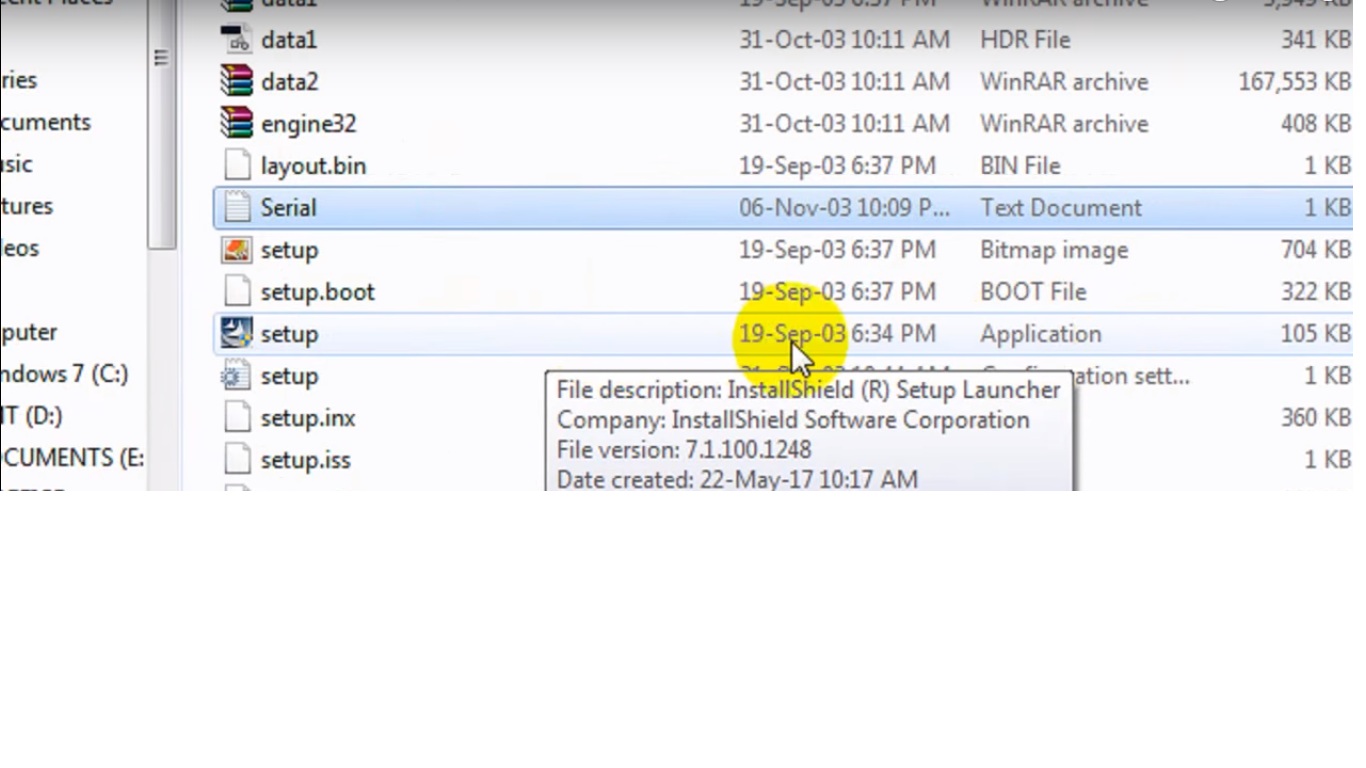Select the setup configuration settings gear icon
1366x768 pixels.
click(x=237, y=376)
